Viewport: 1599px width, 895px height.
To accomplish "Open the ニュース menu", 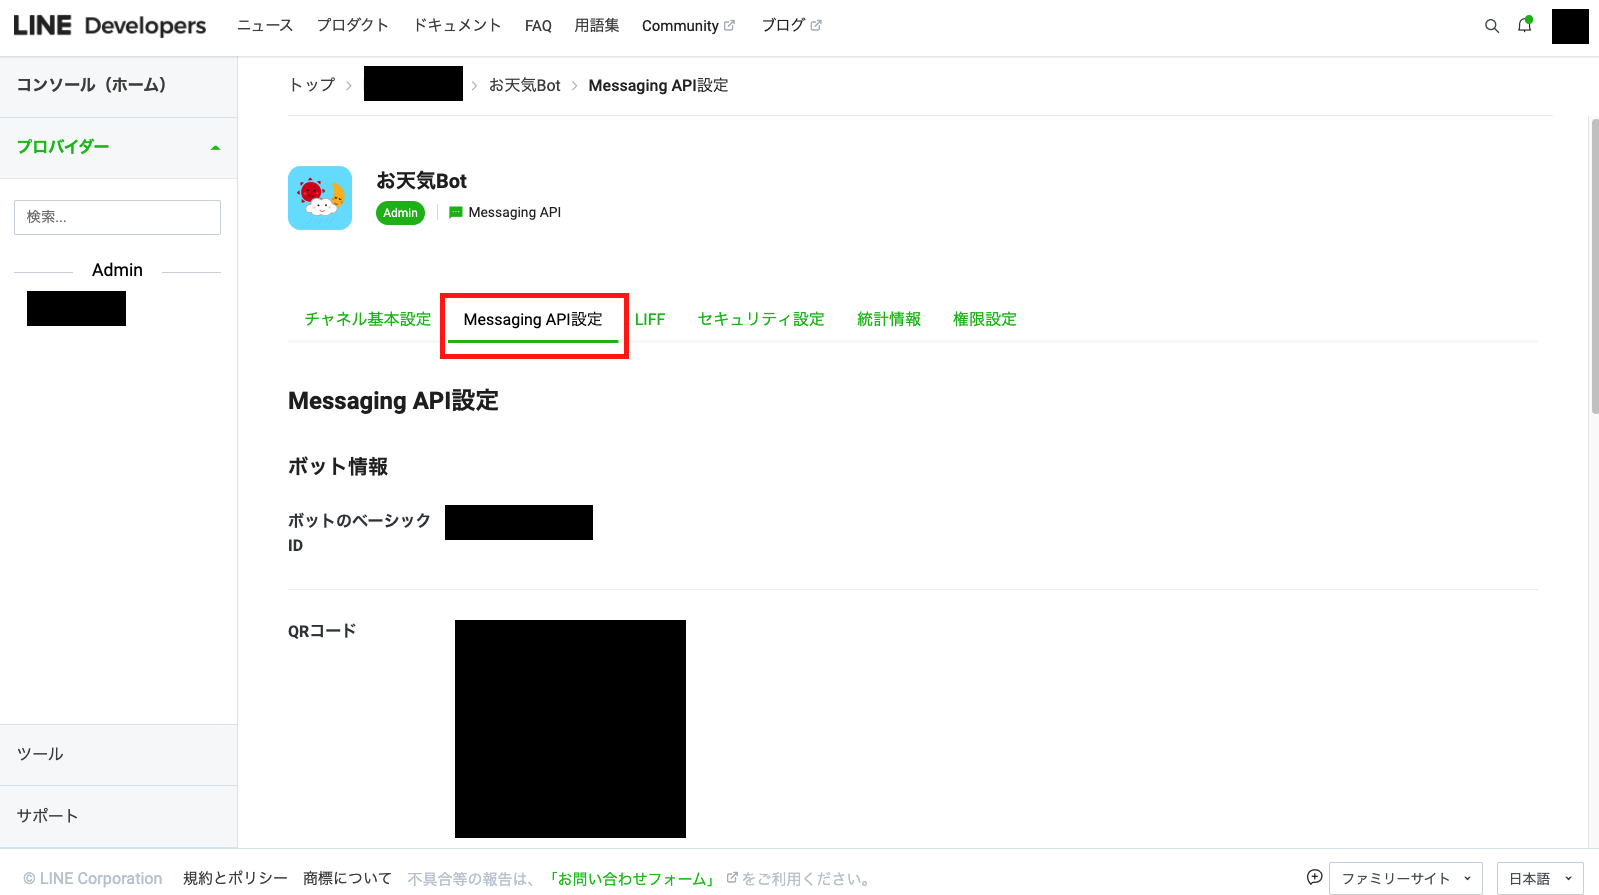I will [265, 26].
